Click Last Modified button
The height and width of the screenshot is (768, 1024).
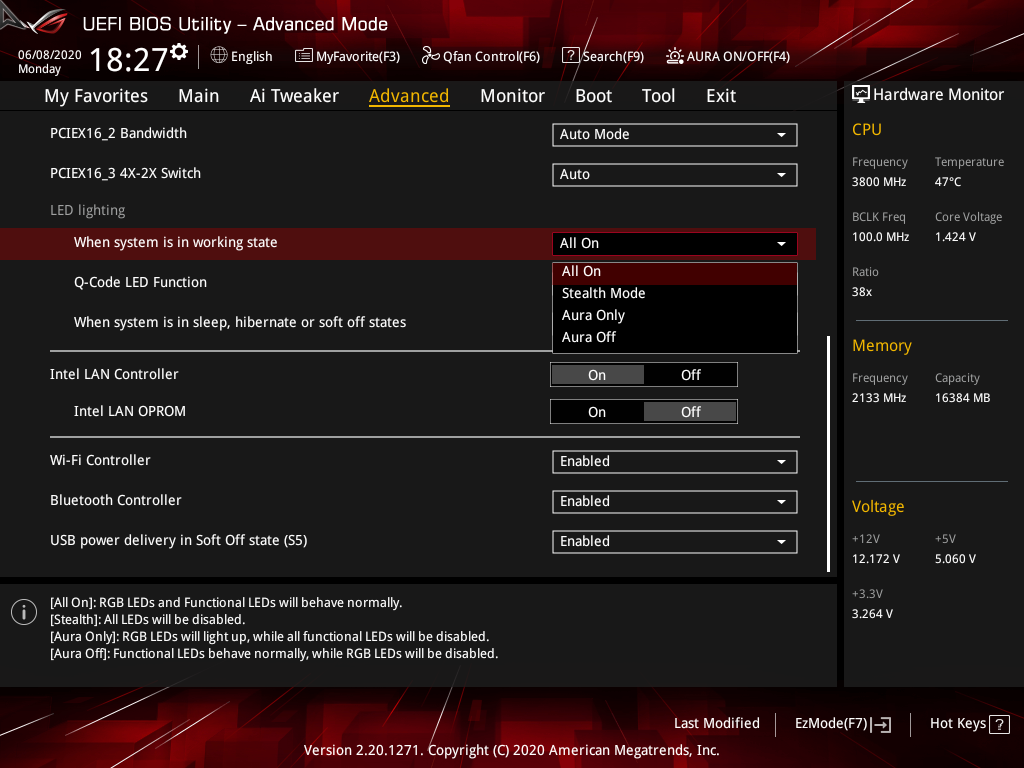point(716,724)
